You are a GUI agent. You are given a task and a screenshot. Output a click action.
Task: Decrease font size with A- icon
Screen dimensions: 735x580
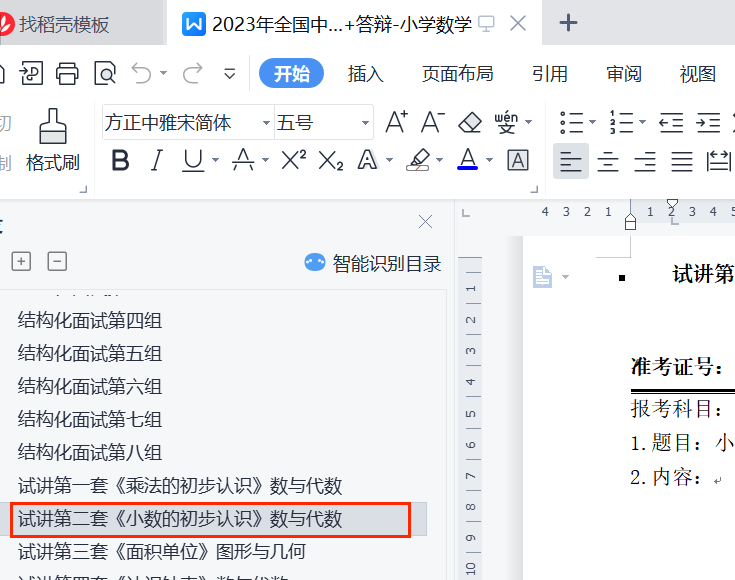[432, 122]
